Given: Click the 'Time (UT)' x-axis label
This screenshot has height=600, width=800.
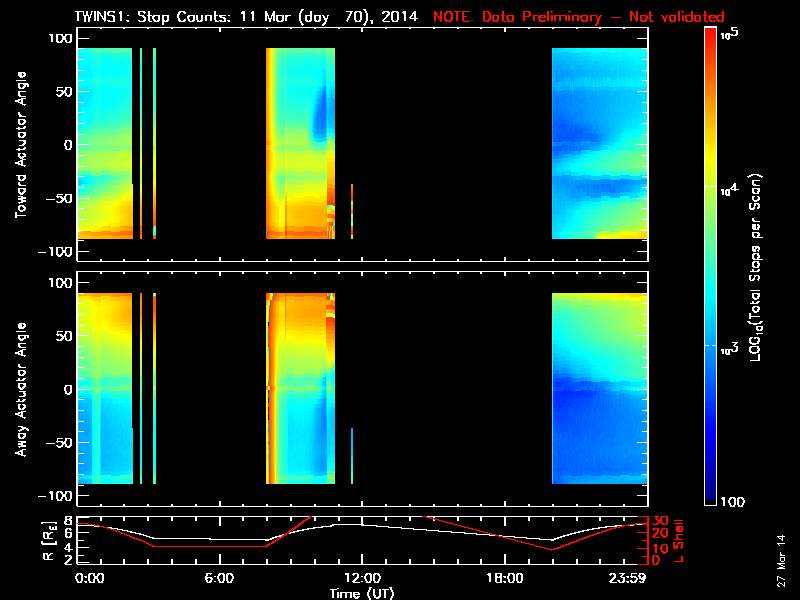Looking at the screenshot, I should (x=361, y=593).
